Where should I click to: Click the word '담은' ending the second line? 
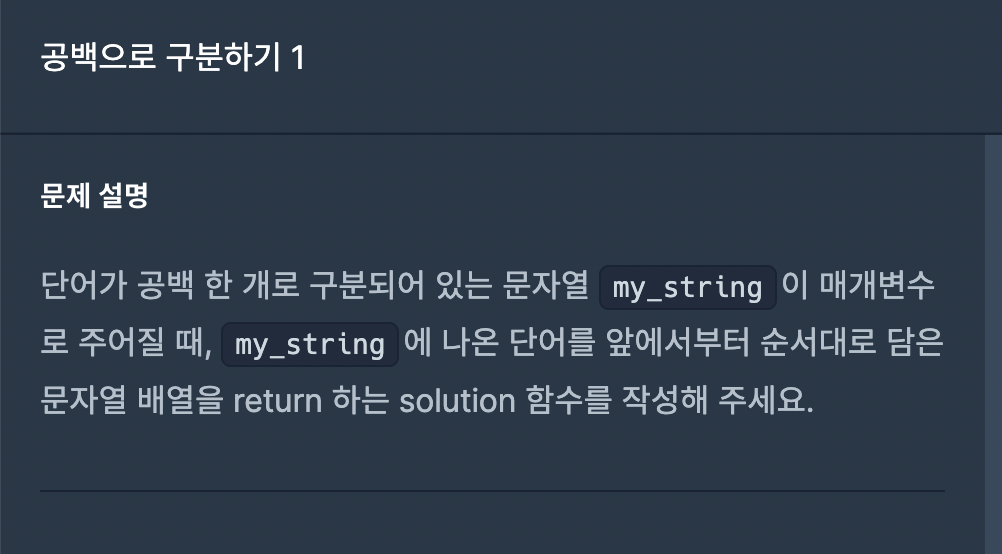[915, 343]
